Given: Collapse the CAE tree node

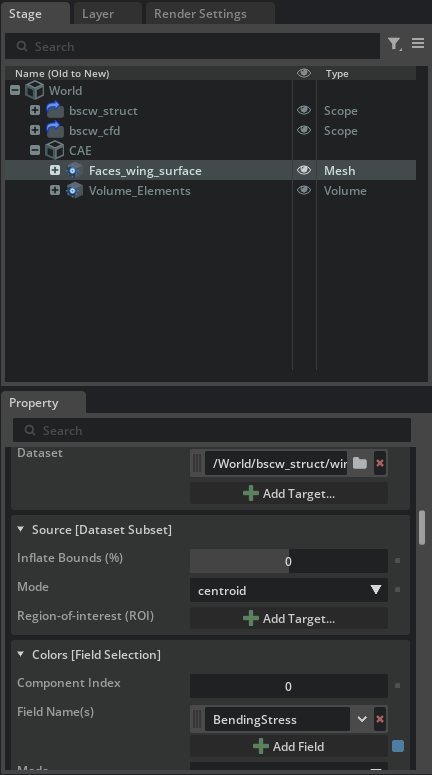Looking at the screenshot, I should [x=35, y=150].
